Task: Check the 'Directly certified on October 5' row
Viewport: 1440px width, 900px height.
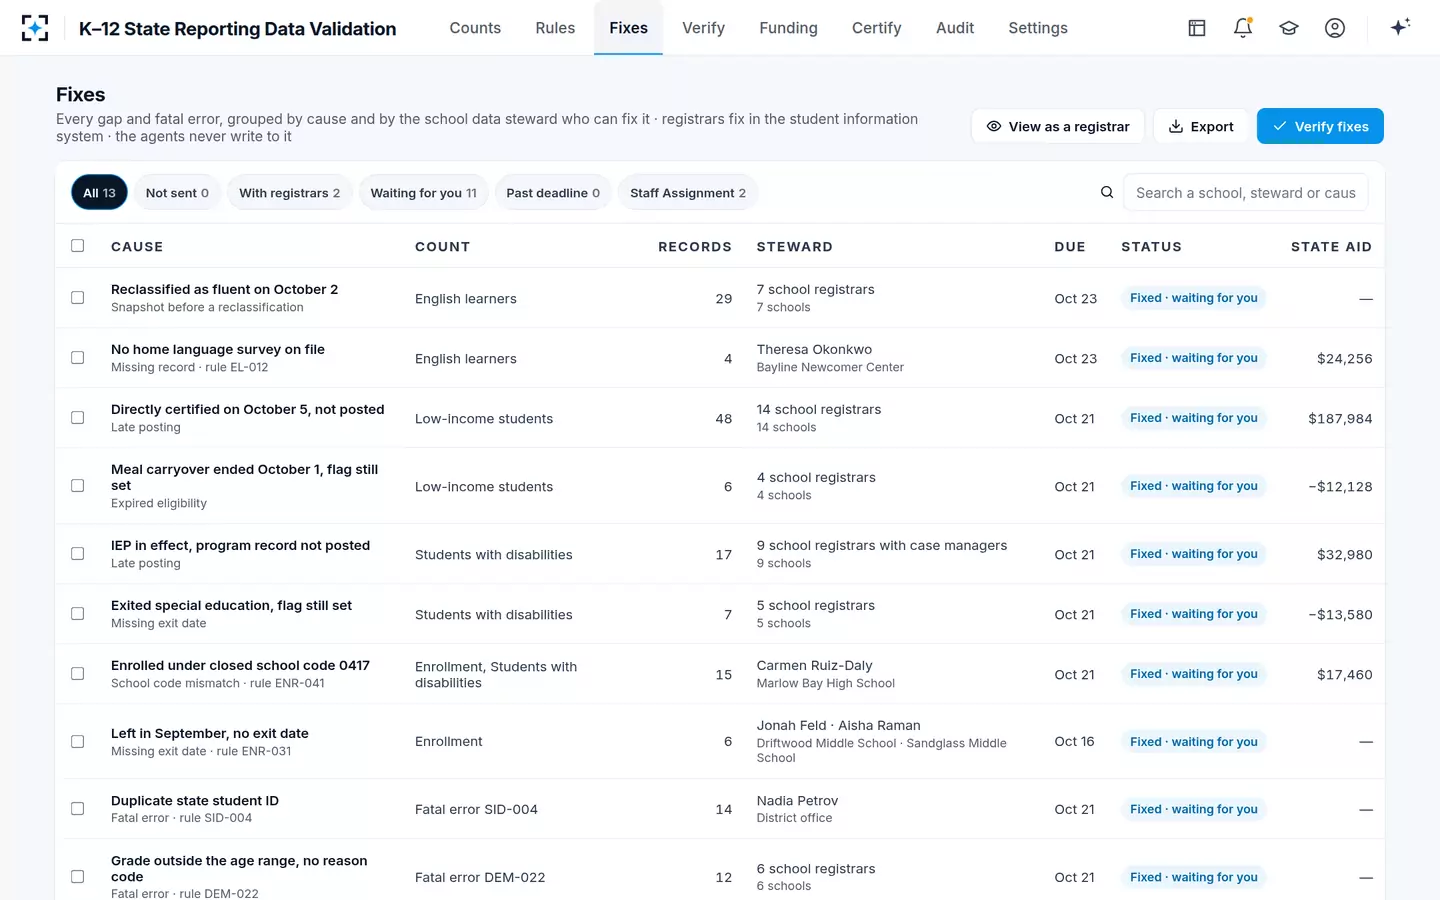Action: pyautogui.click(x=78, y=418)
